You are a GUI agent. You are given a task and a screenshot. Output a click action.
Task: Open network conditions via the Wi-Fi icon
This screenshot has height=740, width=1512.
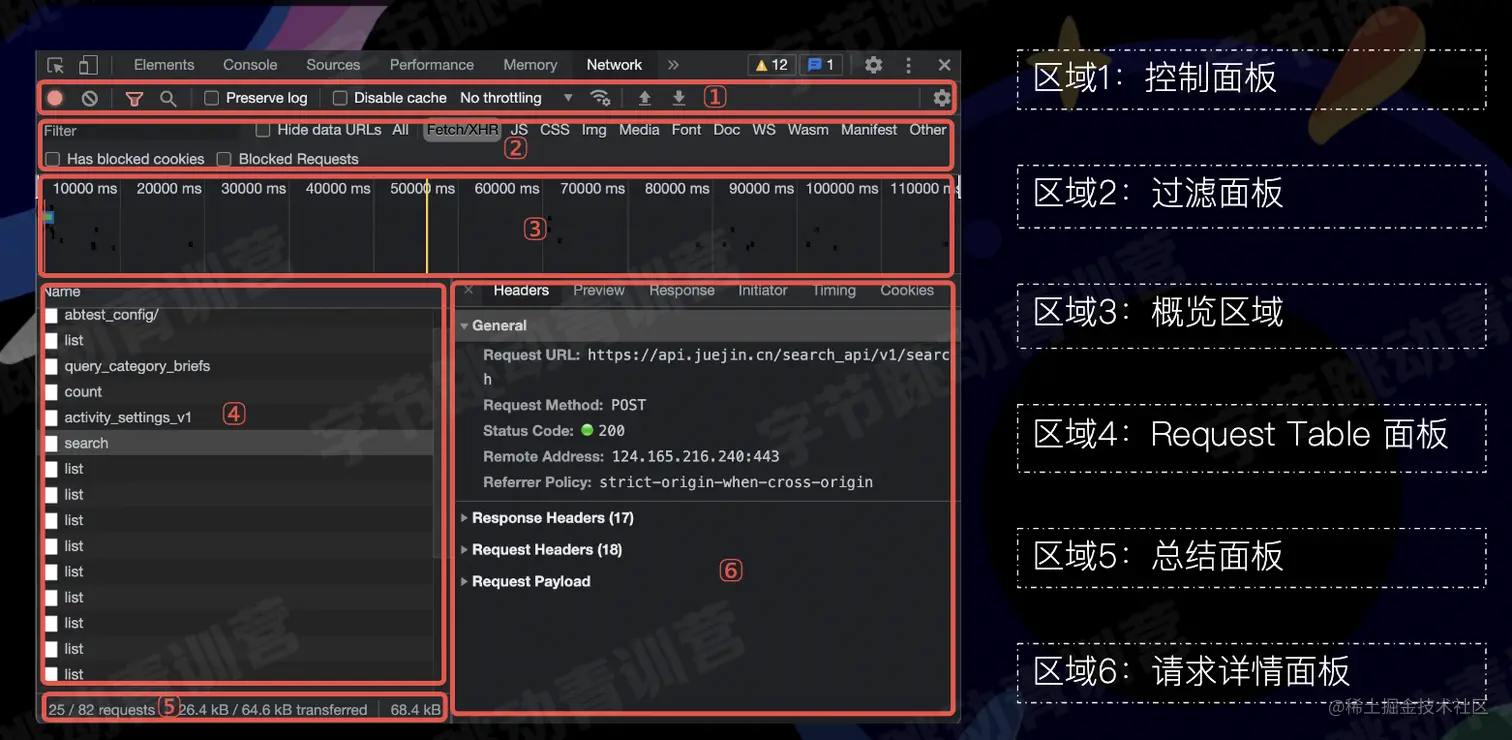click(x=600, y=98)
